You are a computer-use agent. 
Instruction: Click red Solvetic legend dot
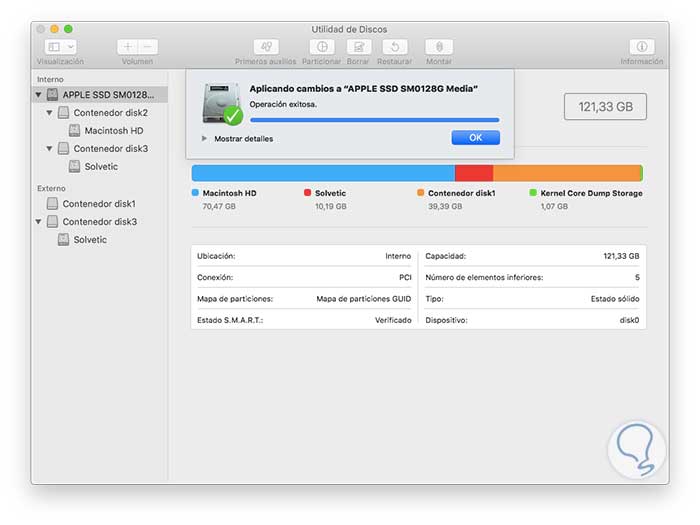pos(307,193)
